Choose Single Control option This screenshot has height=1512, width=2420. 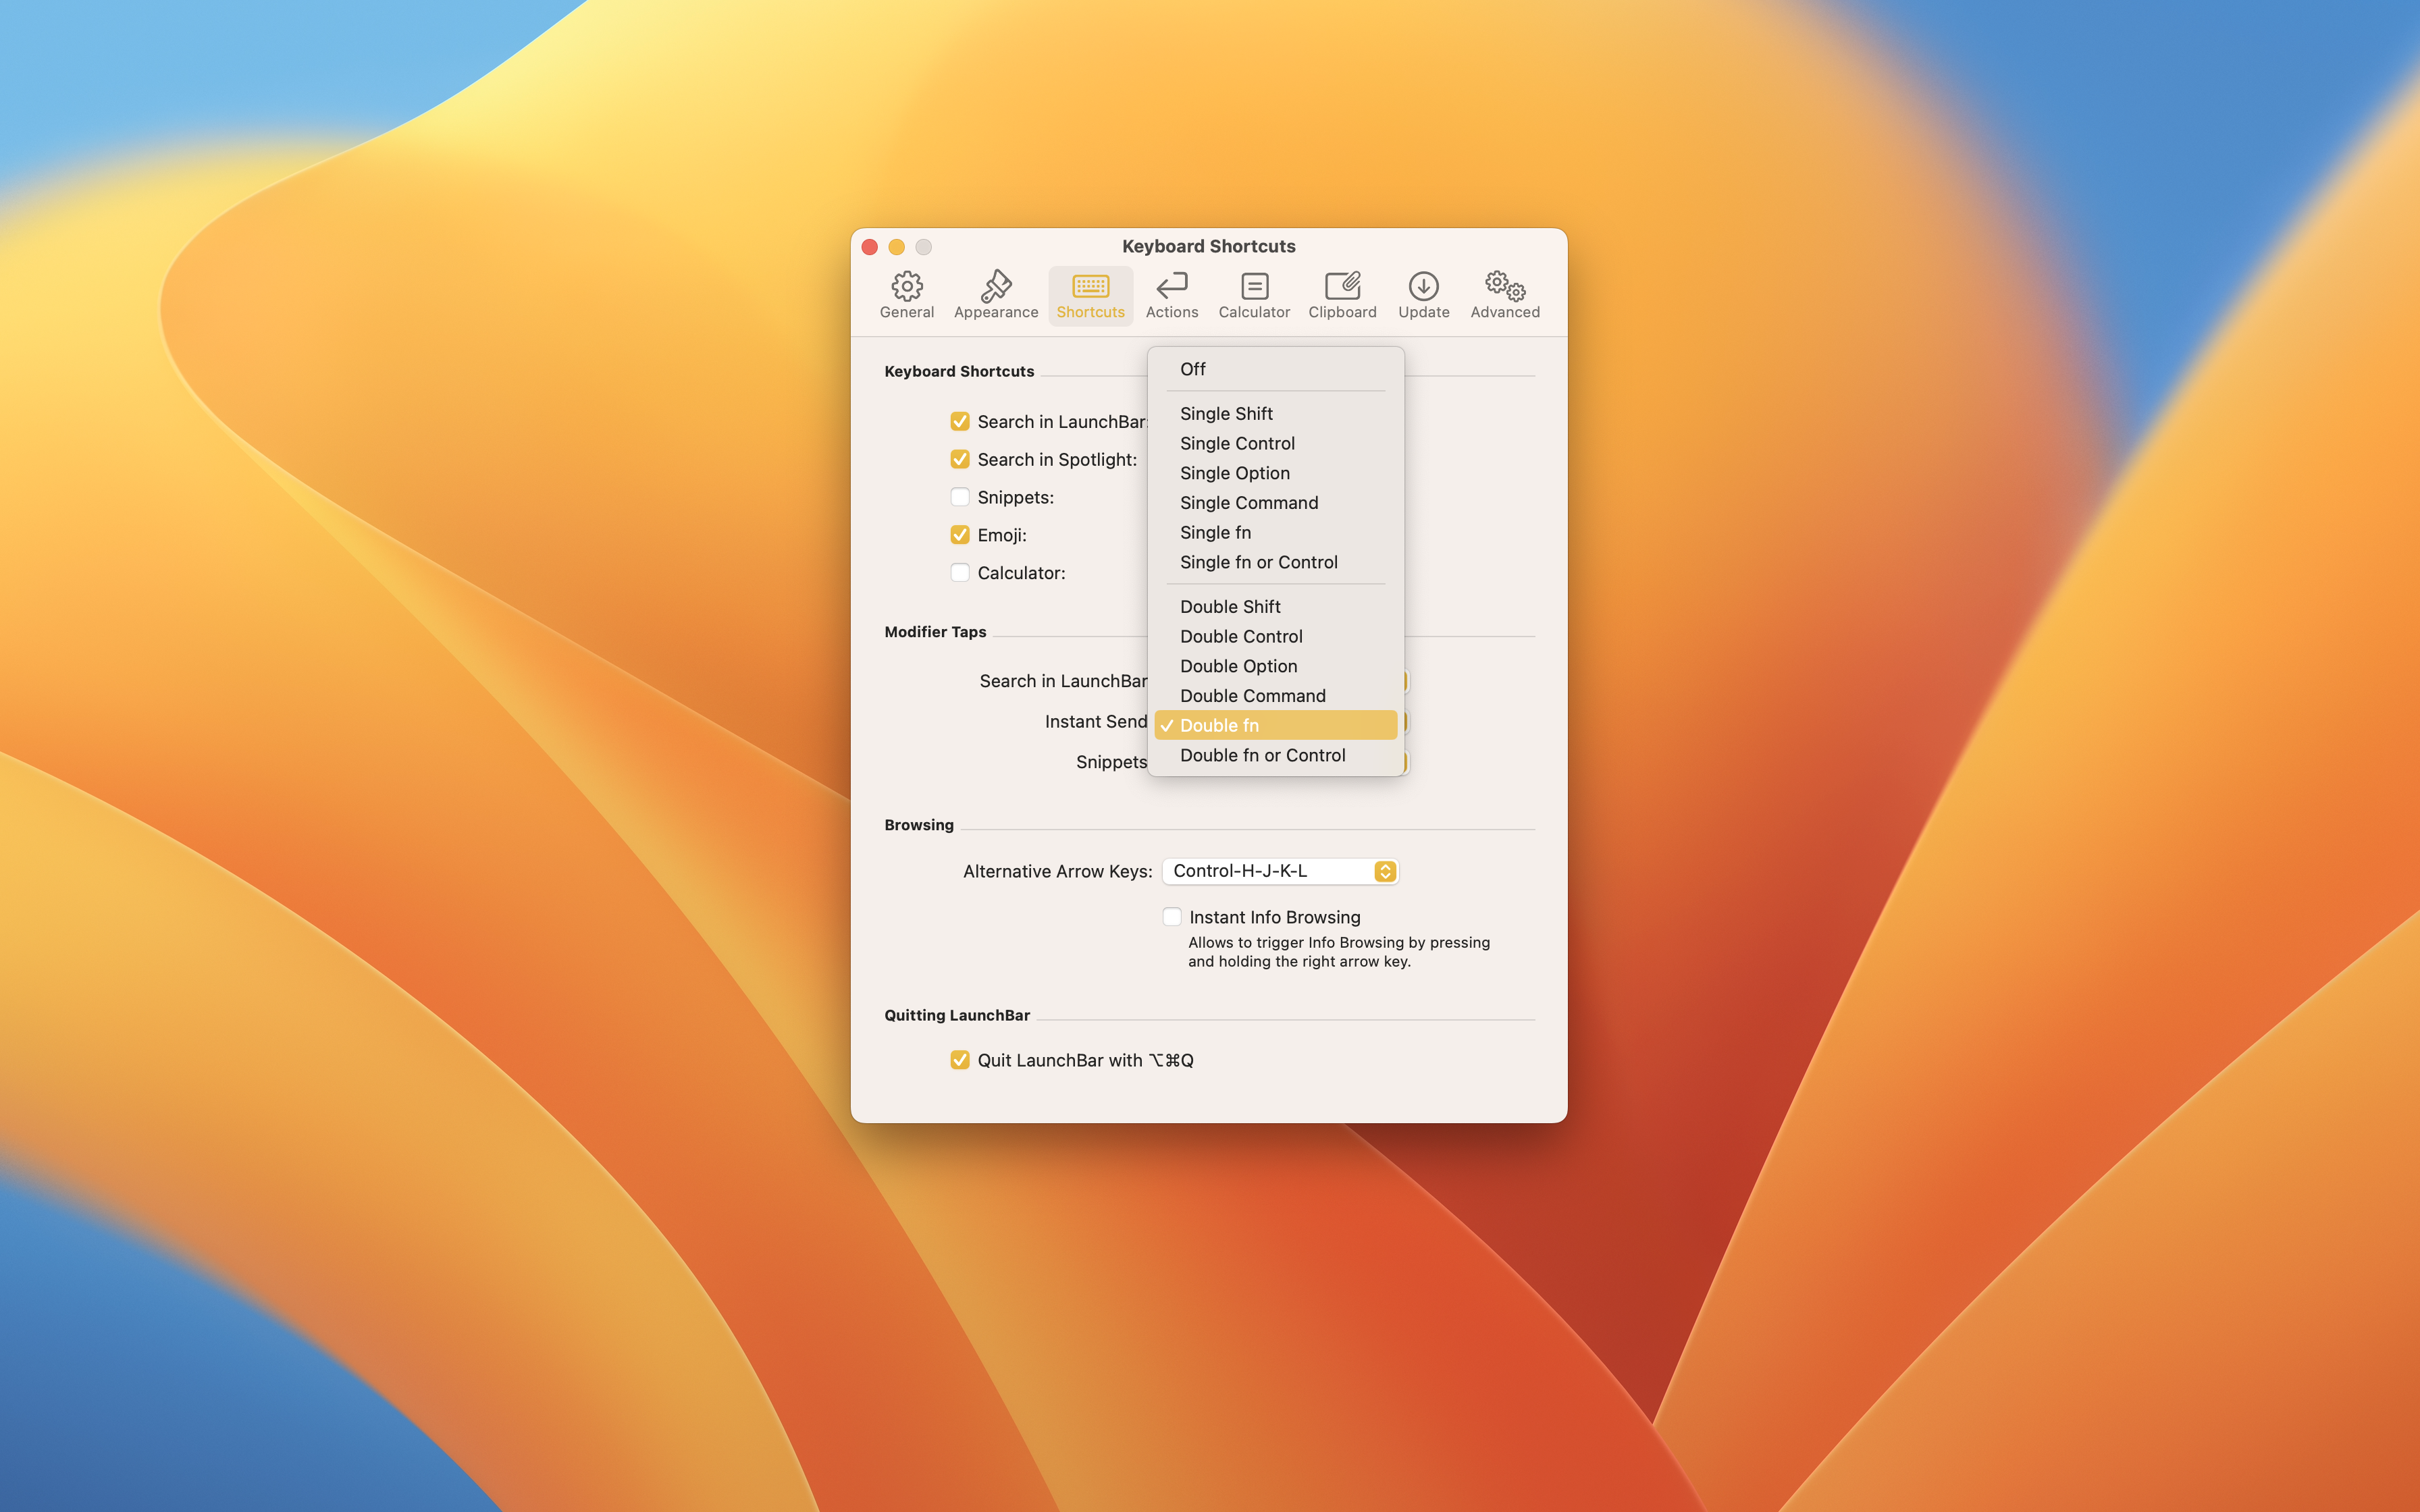(x=1275, y=443)
